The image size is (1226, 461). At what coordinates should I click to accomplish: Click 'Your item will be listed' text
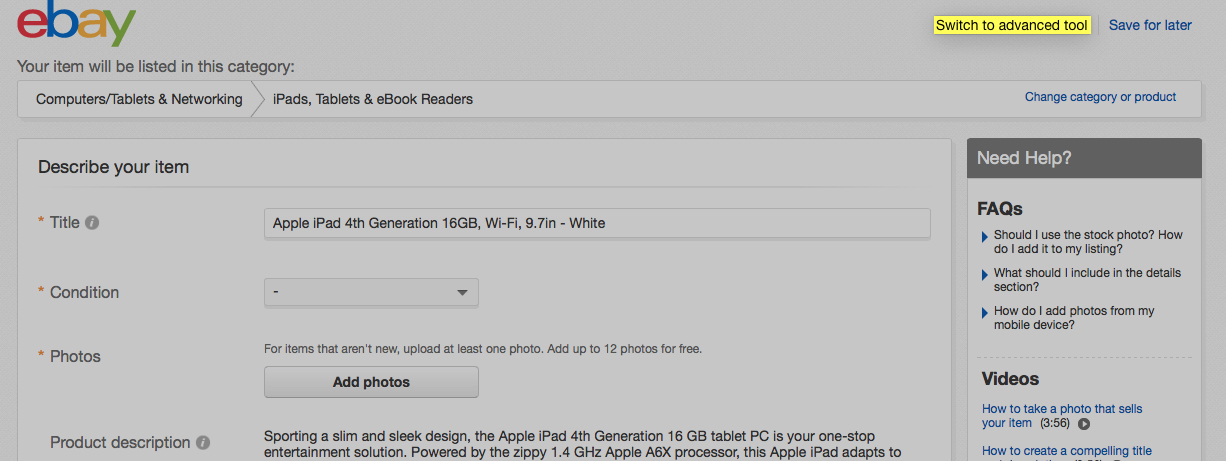click(x=156, y=67)
